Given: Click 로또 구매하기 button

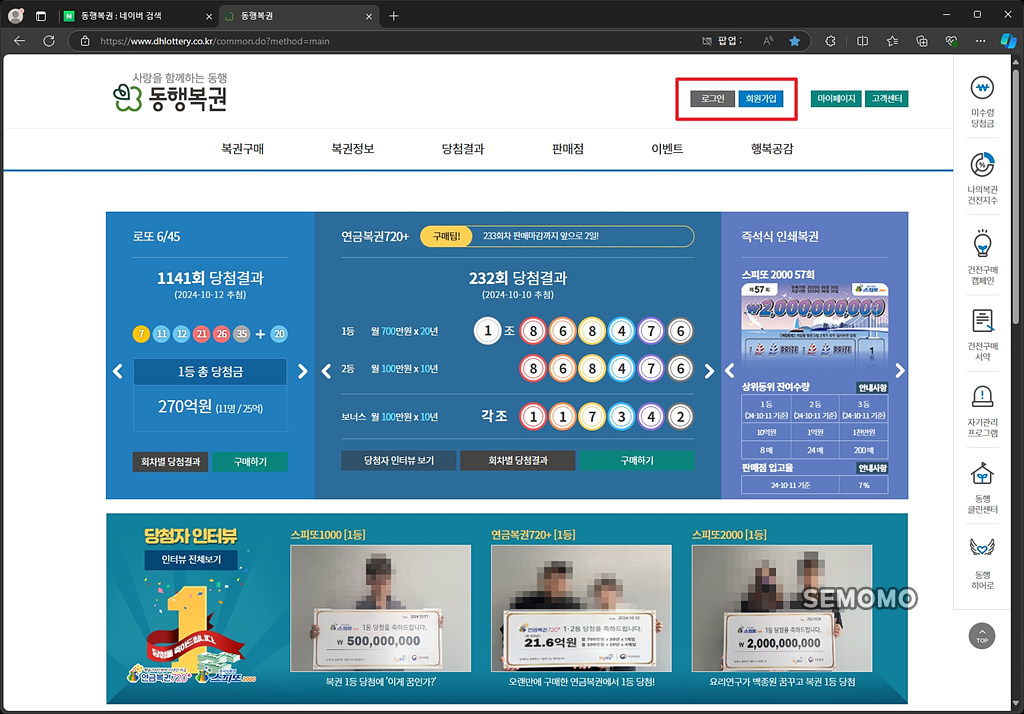Looking at the screenshot, I should pyautogui.click(x=250, y=462).
